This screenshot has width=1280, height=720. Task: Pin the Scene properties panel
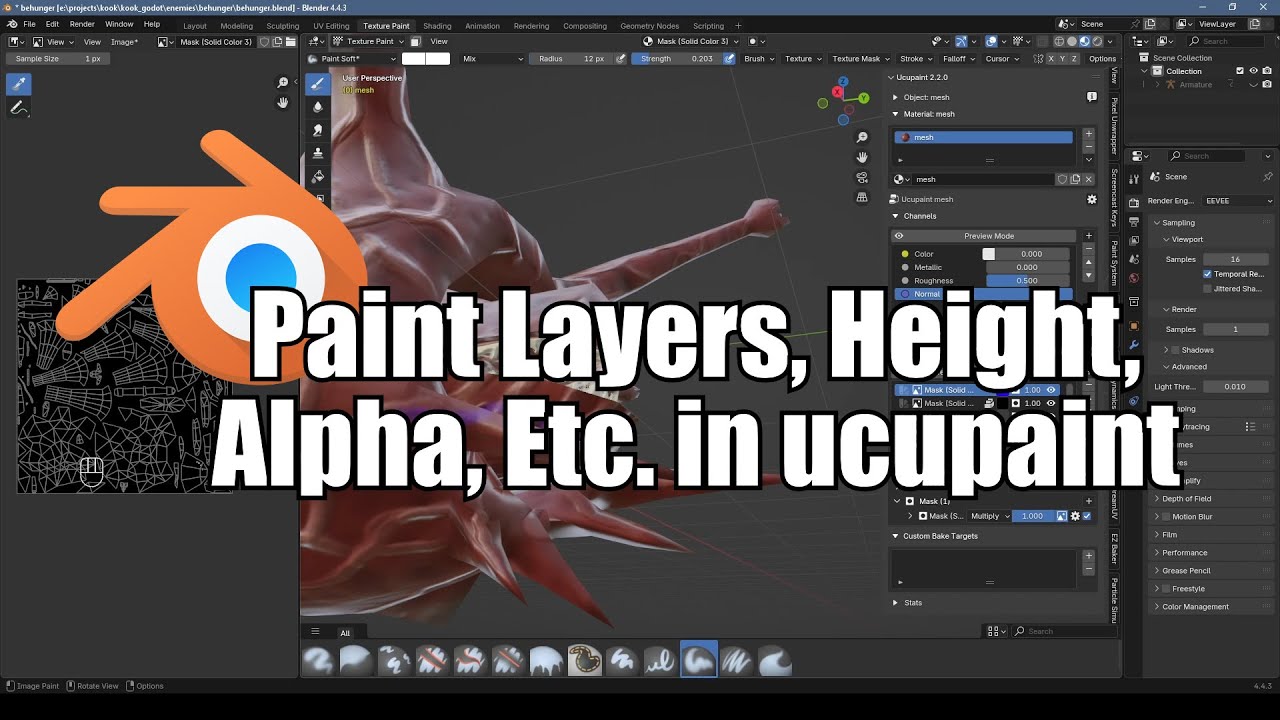[1267, 177]
